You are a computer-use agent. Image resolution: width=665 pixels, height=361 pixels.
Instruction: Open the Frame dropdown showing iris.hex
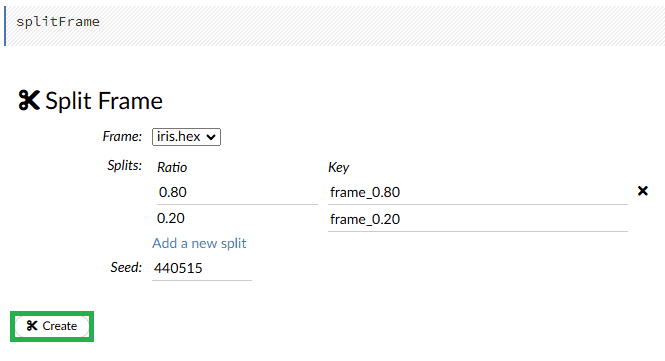186,137
